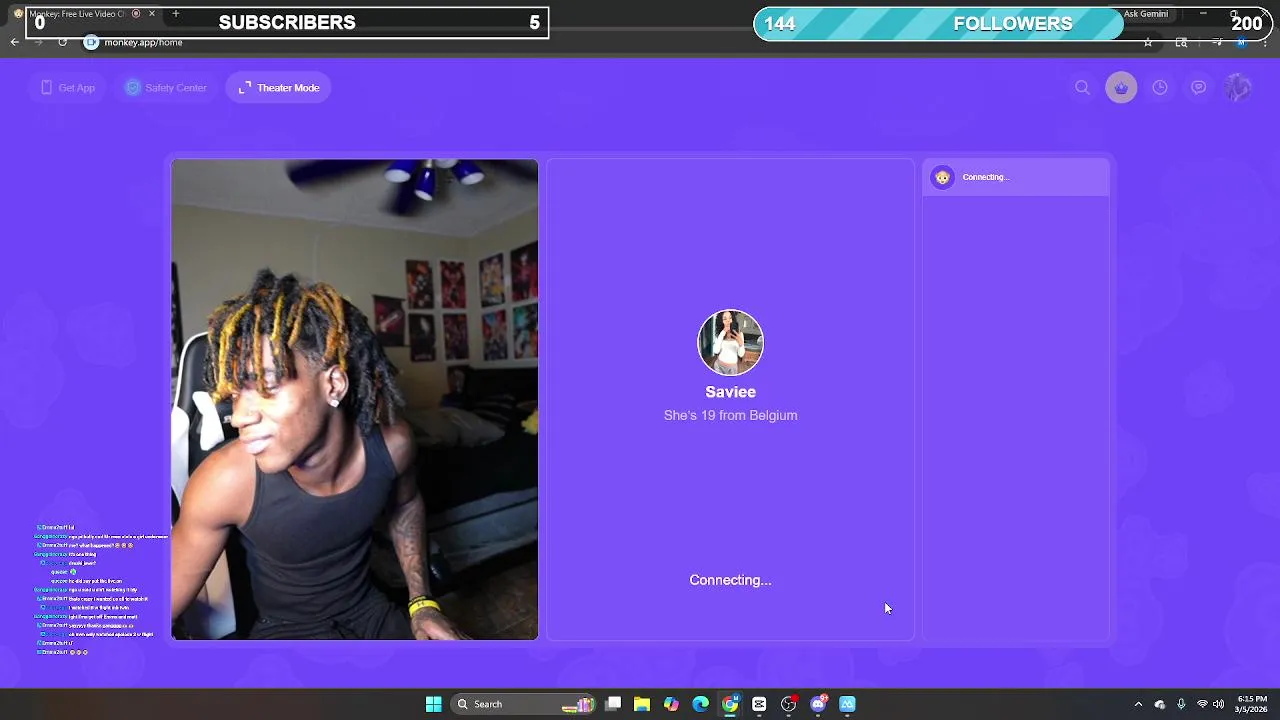Click the Connecting... status under Saviee

tap(730, 580)
